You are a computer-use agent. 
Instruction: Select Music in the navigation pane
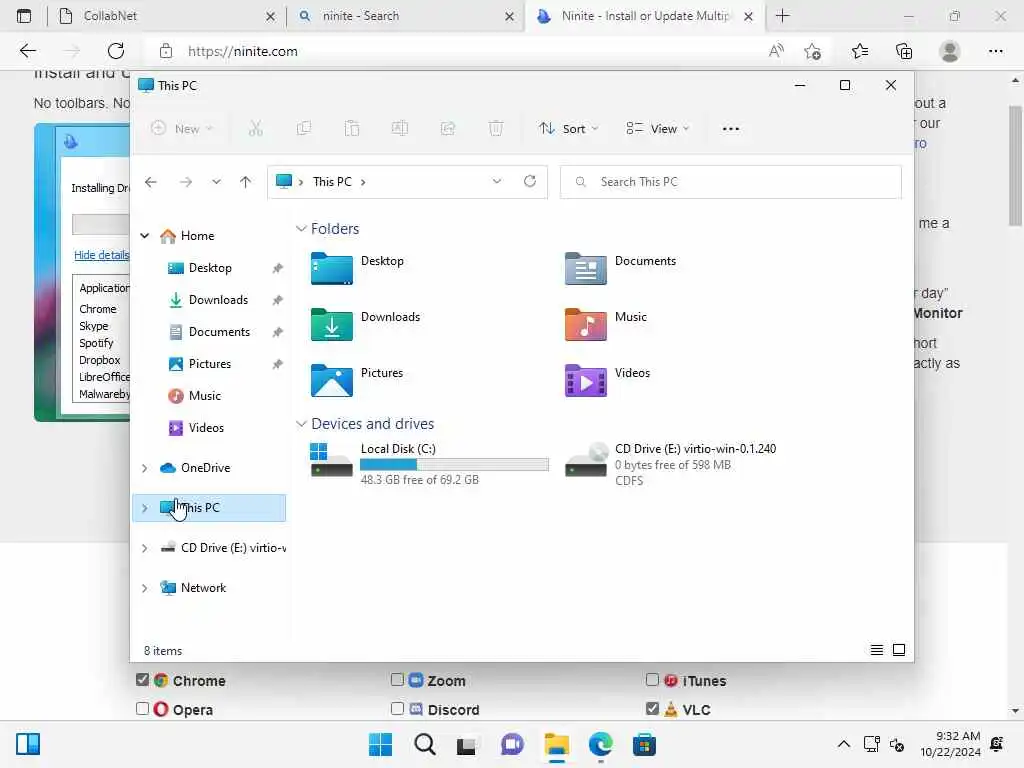(204, 396)
